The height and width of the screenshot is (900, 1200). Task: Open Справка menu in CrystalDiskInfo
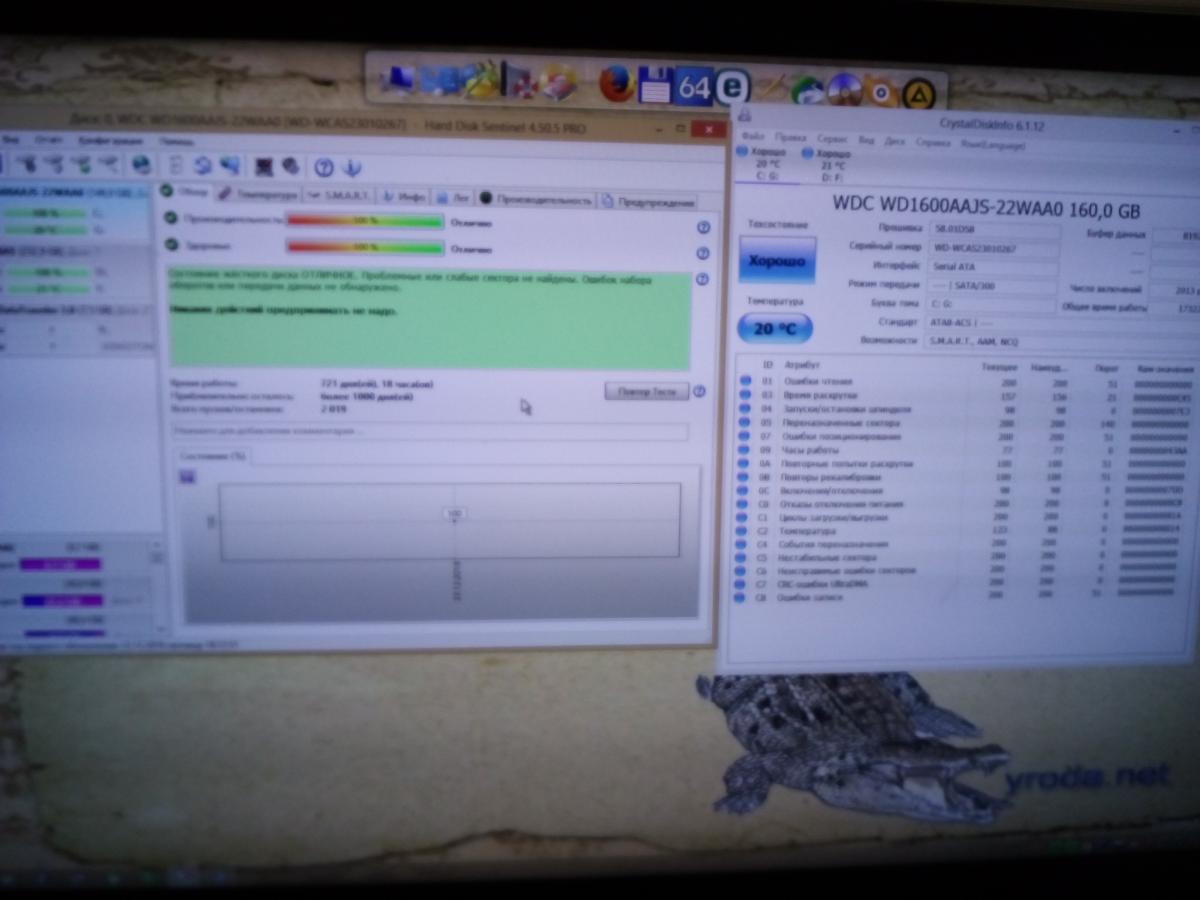[x=933, y=142]
